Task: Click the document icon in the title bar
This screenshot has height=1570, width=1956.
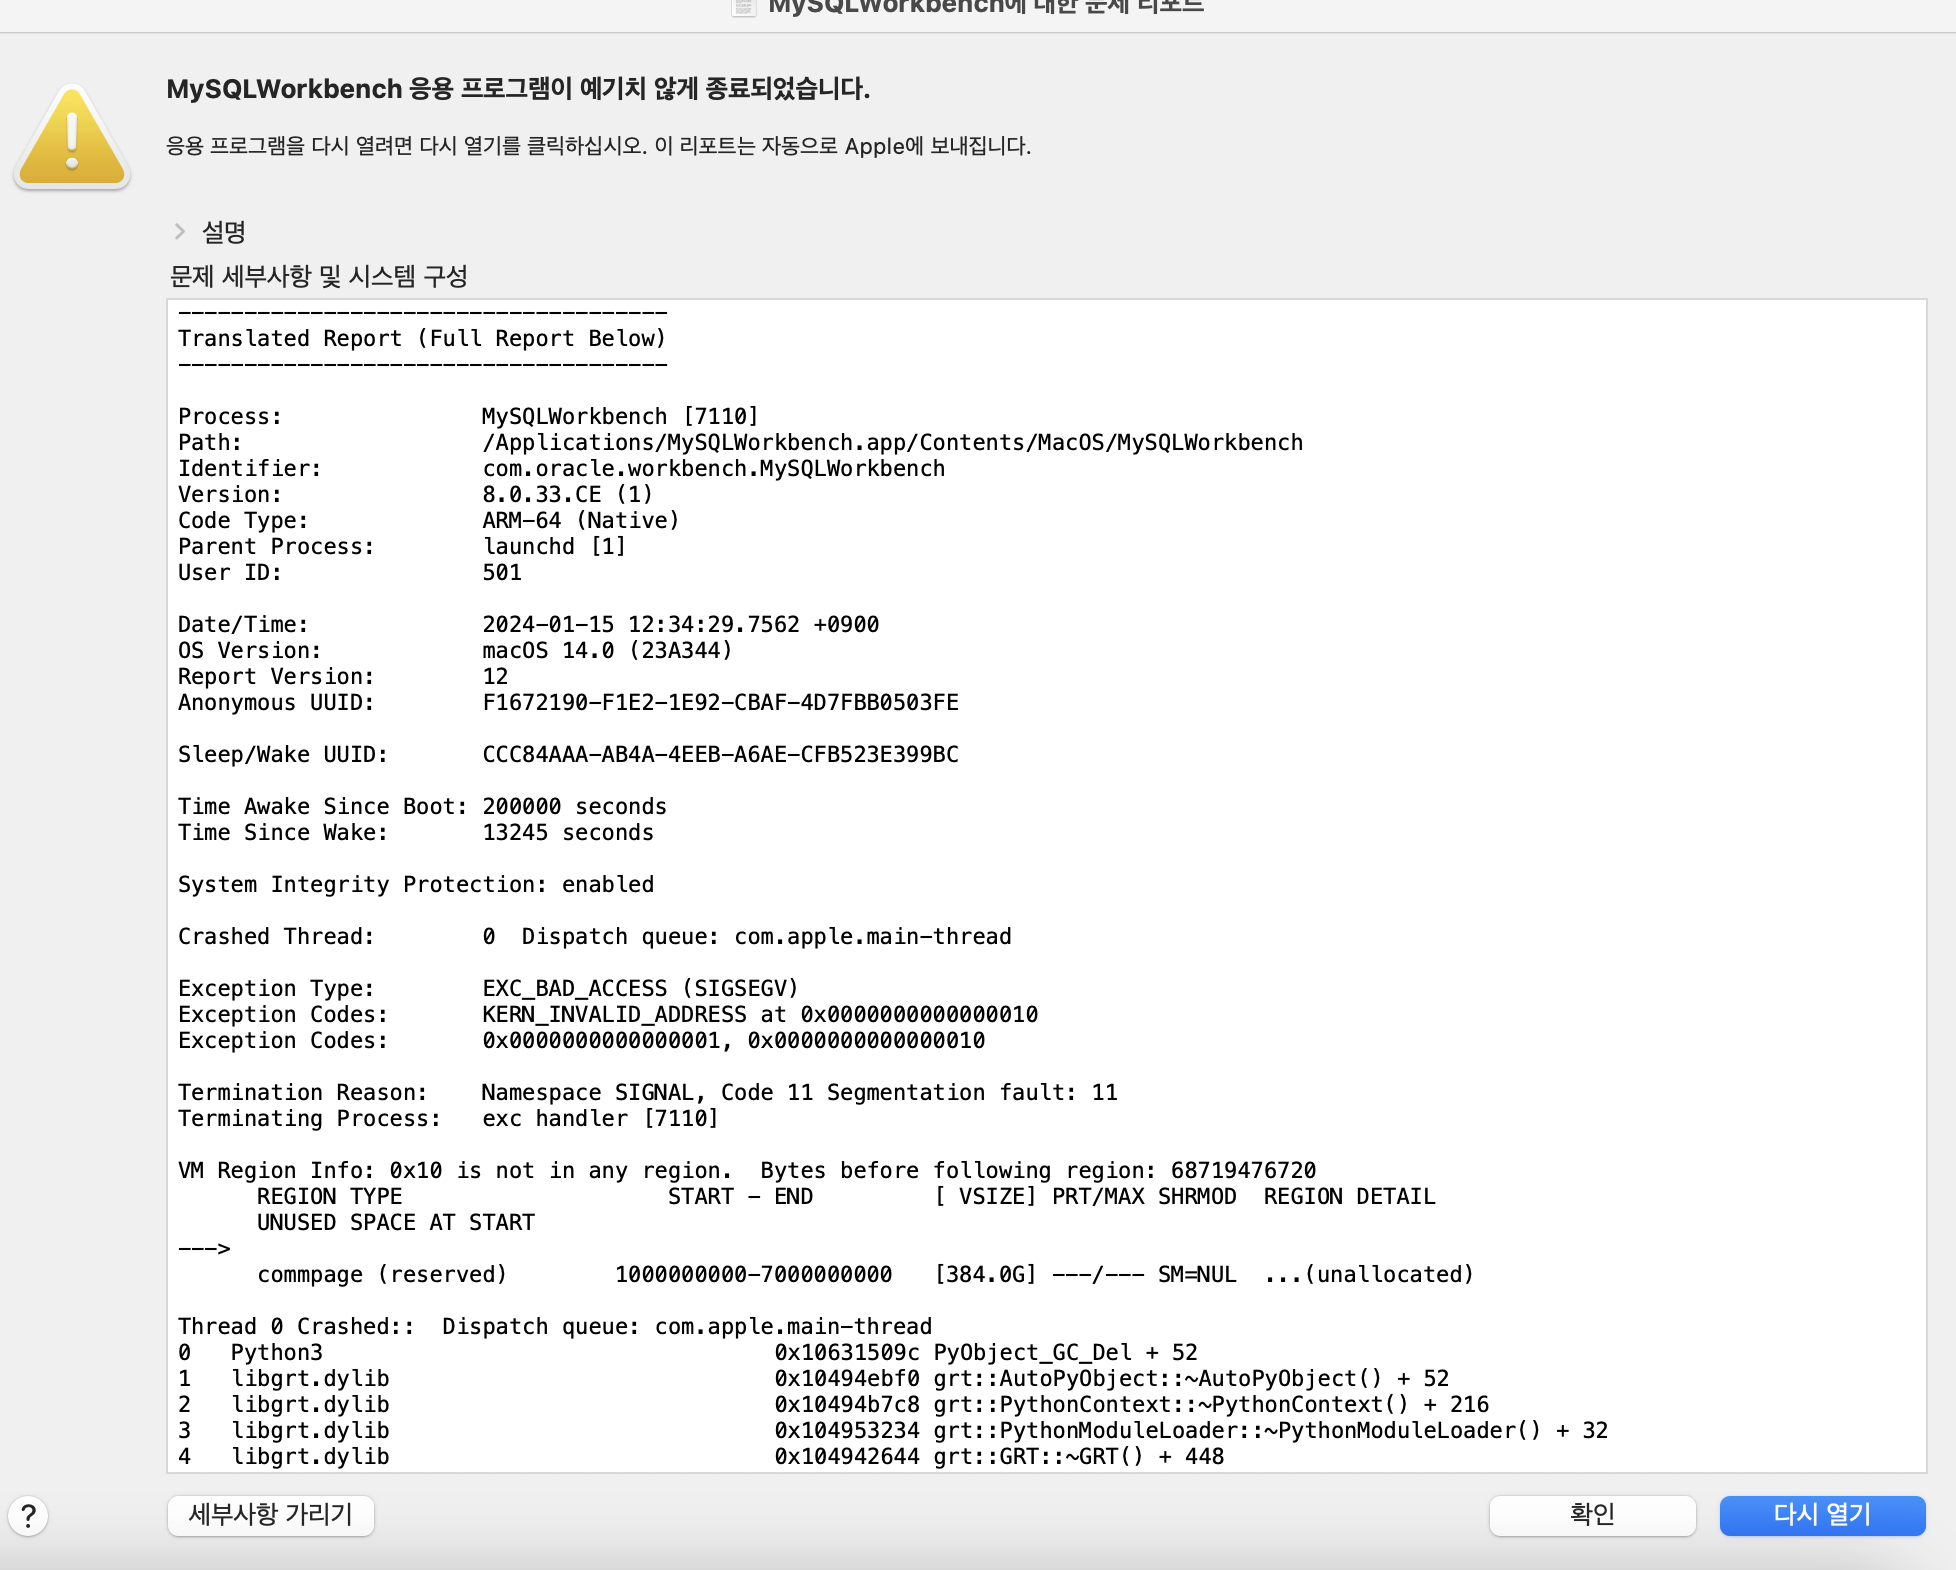Action: pos(743,7)
